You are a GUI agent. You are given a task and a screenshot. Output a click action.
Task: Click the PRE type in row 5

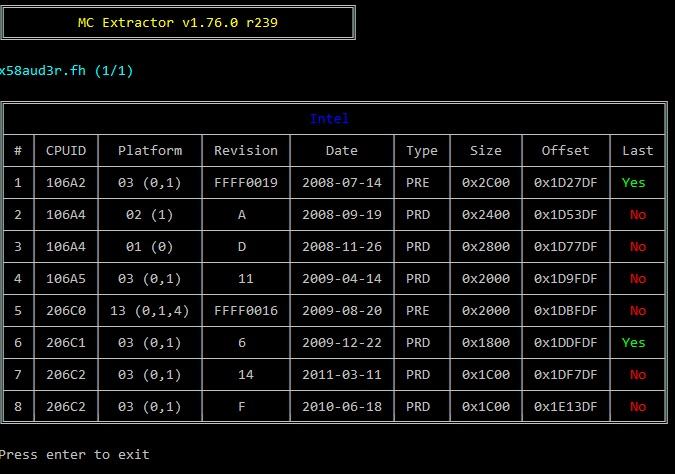click(x=418, y=310)
